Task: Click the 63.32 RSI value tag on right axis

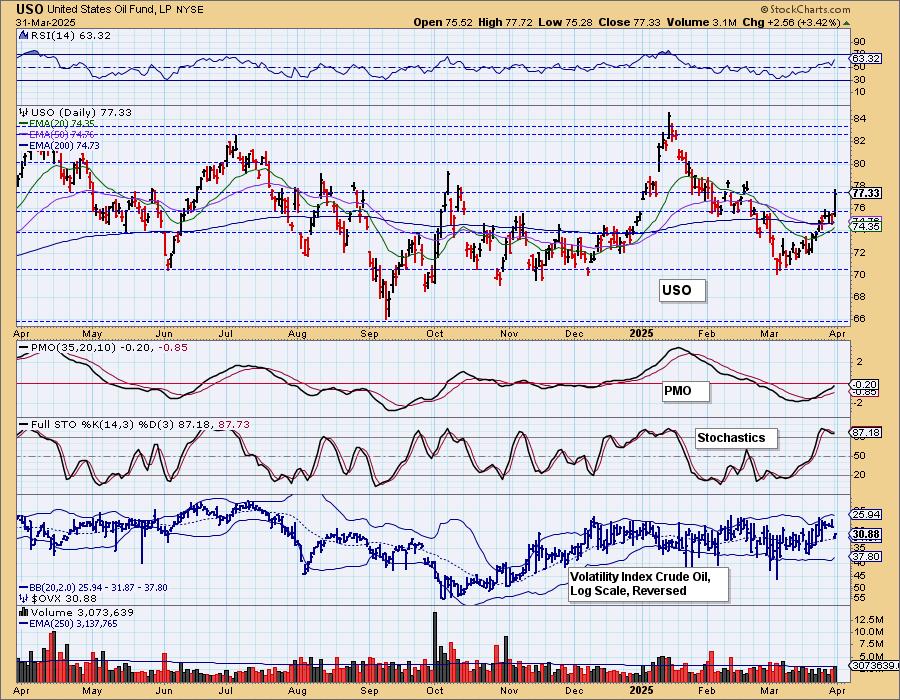Action: 866,59
